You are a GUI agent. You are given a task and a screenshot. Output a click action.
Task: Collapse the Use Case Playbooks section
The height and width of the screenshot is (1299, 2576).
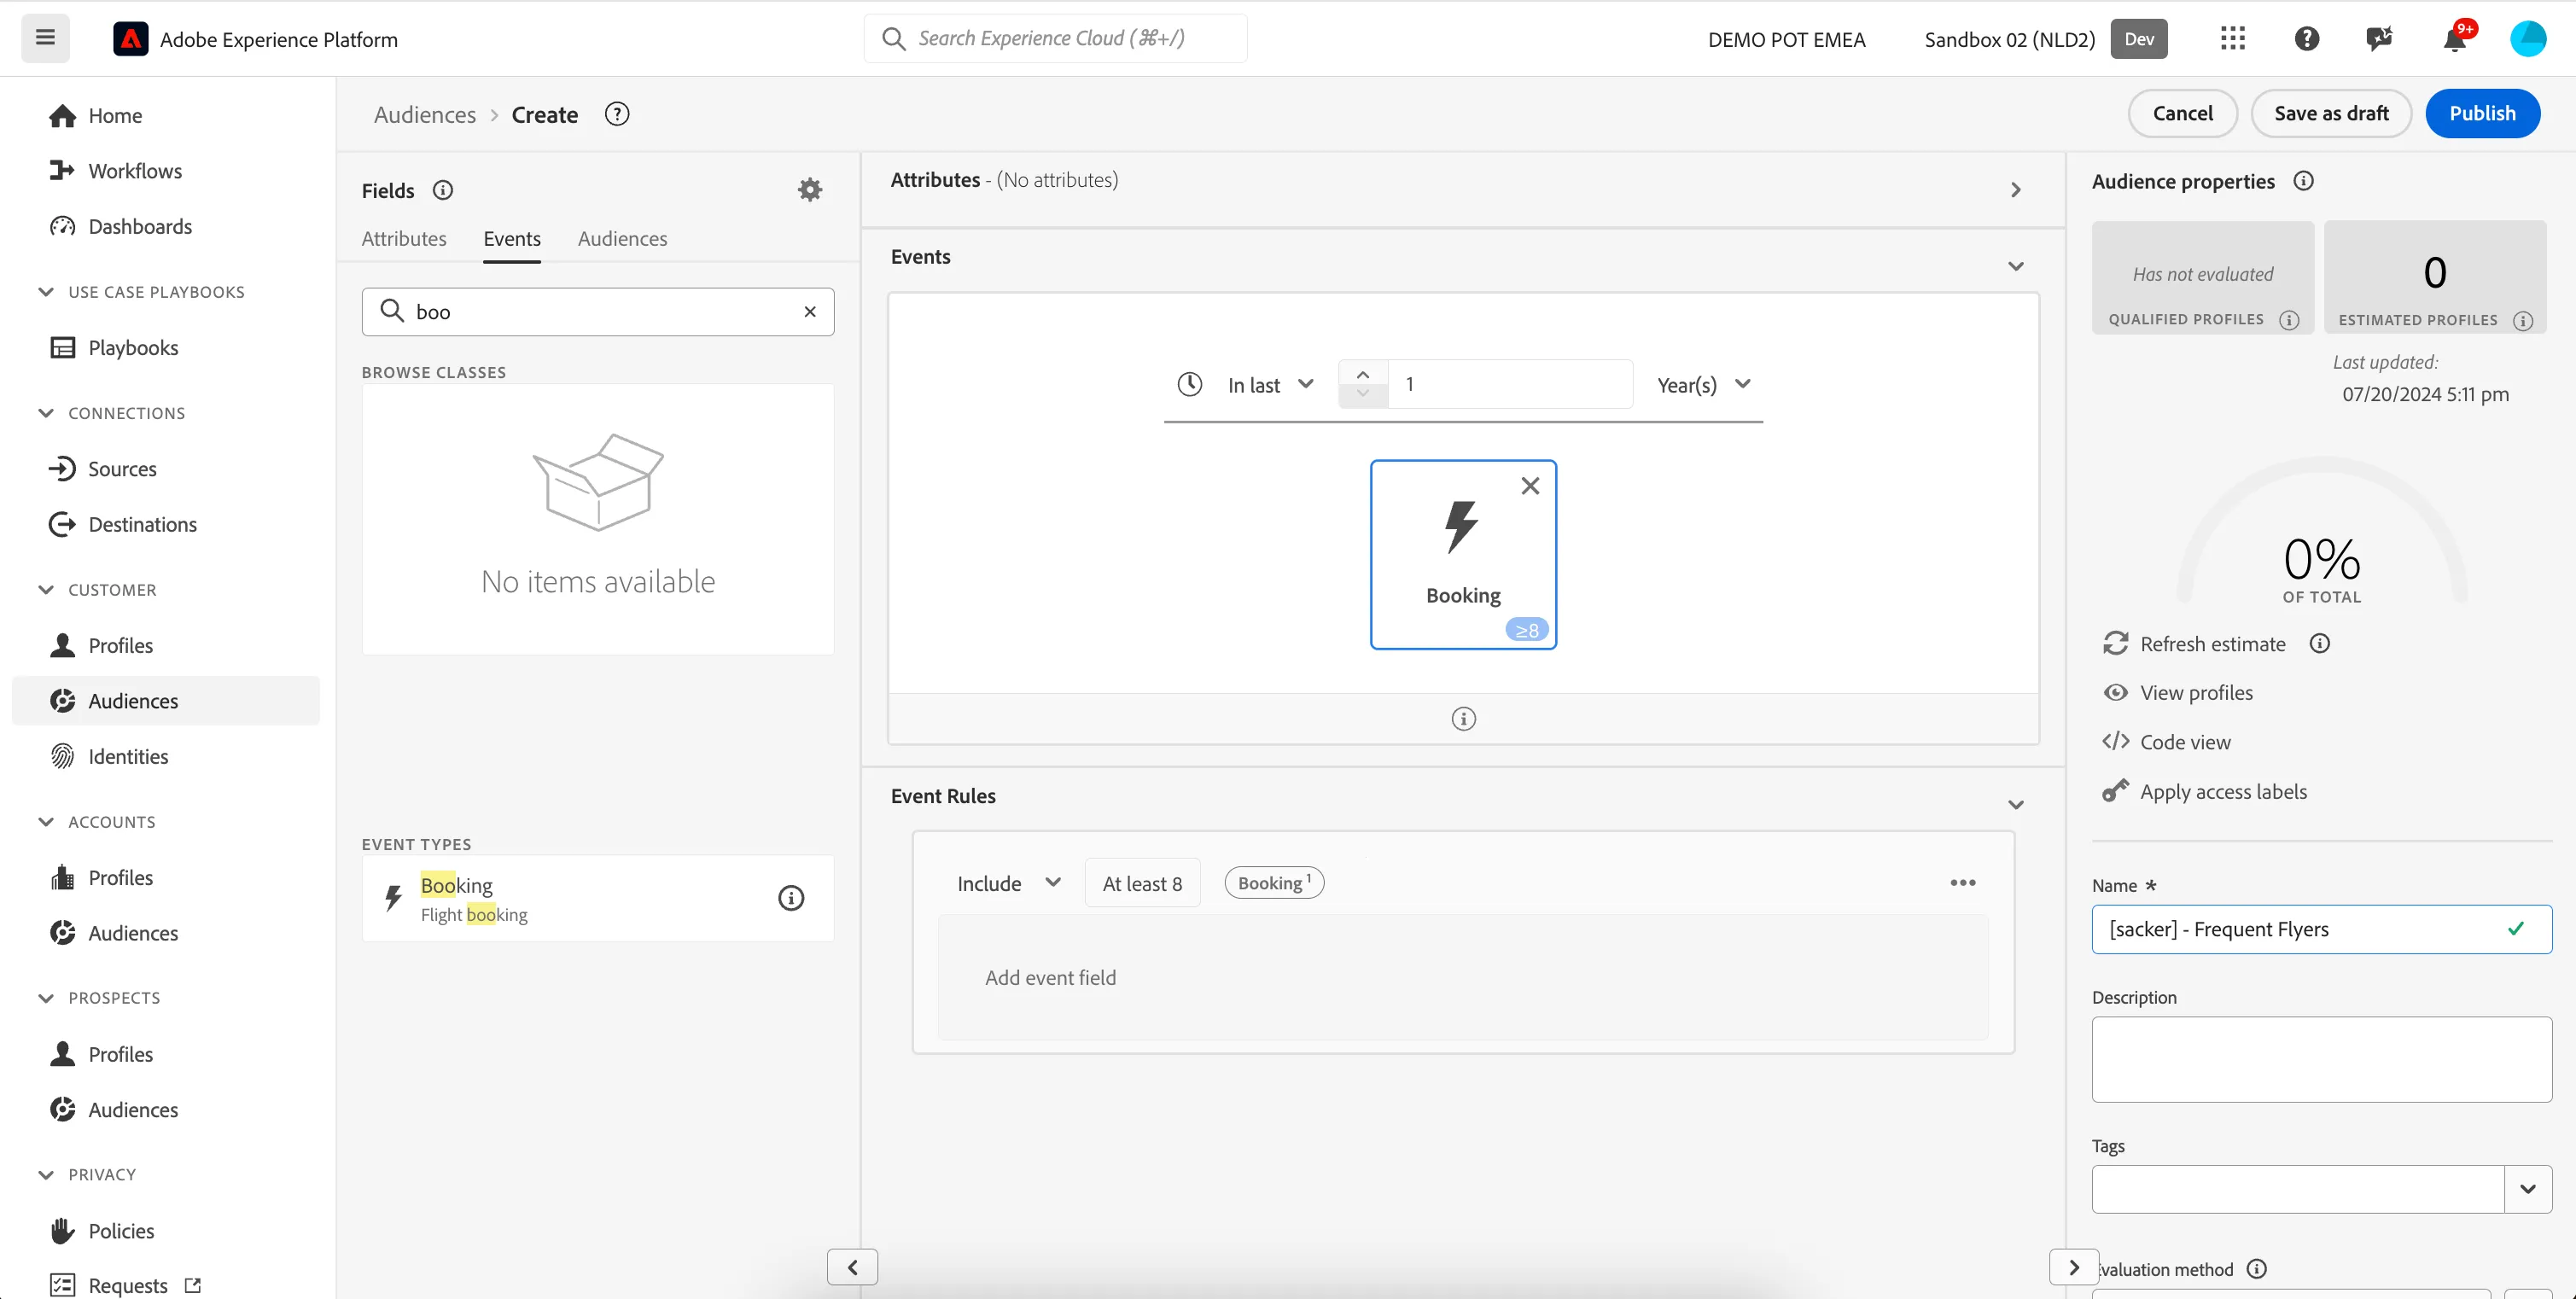pyautogui.click(x=45, y=292)
